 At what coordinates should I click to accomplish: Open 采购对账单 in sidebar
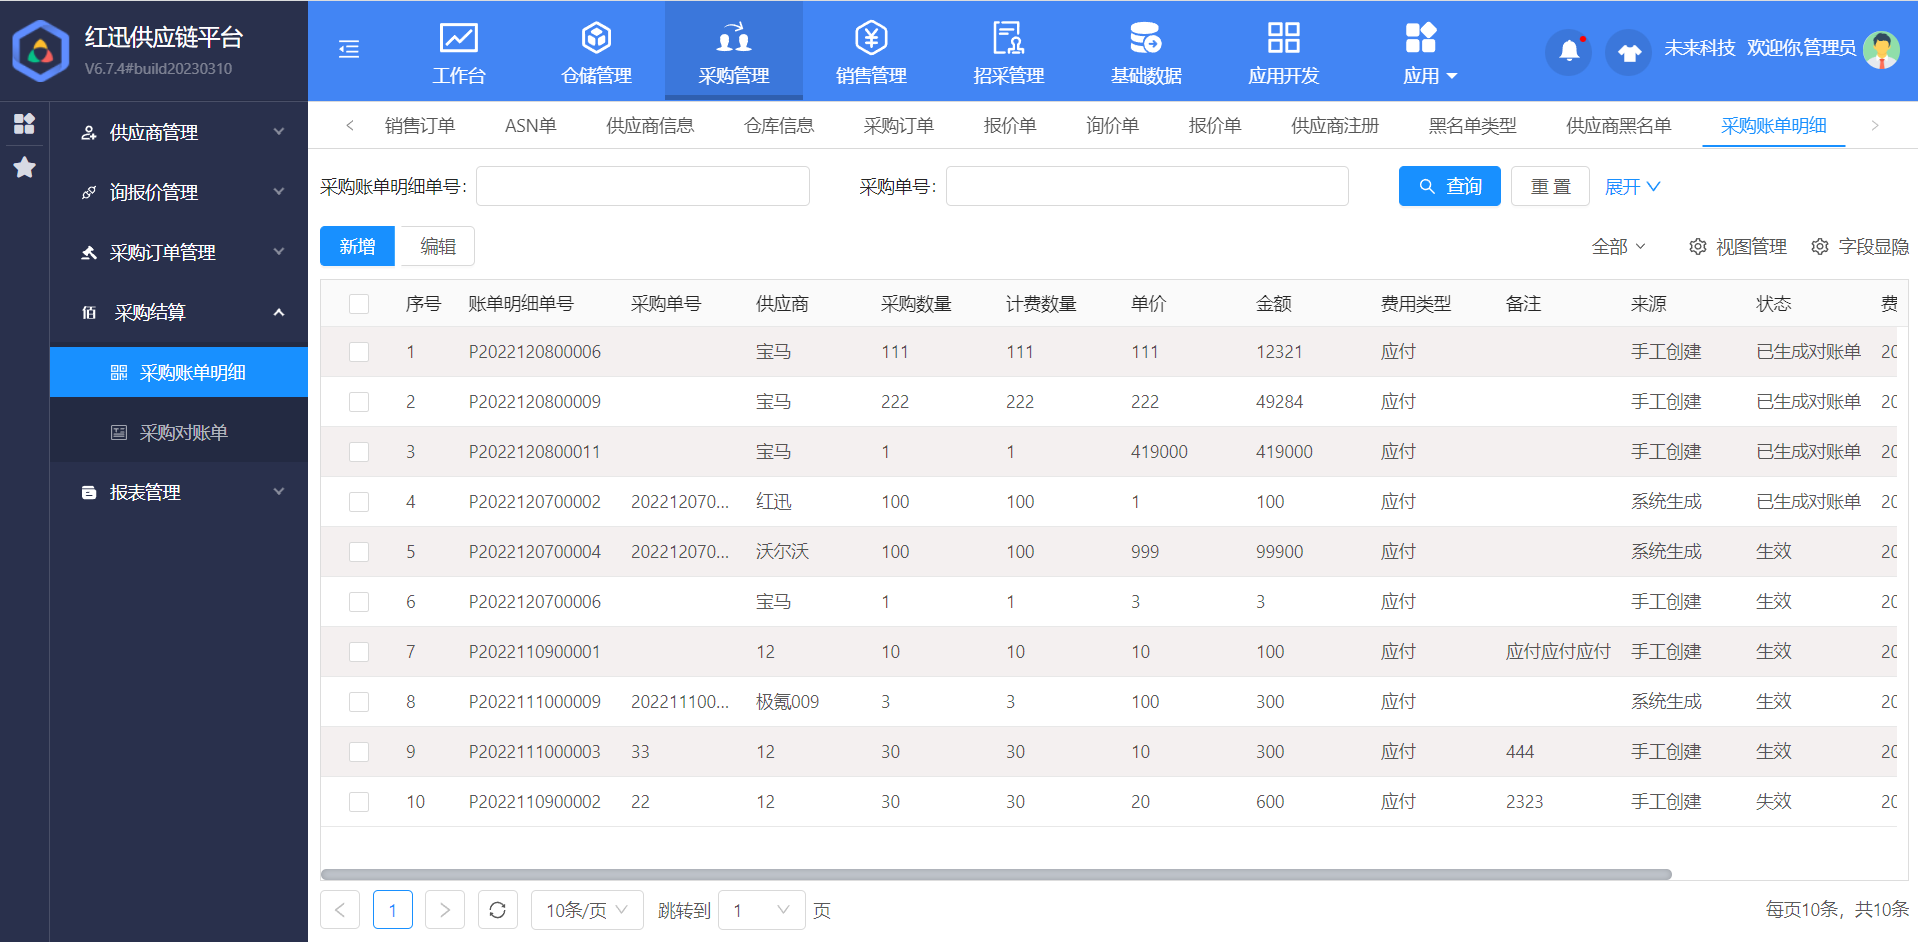(x=179, y=432)
